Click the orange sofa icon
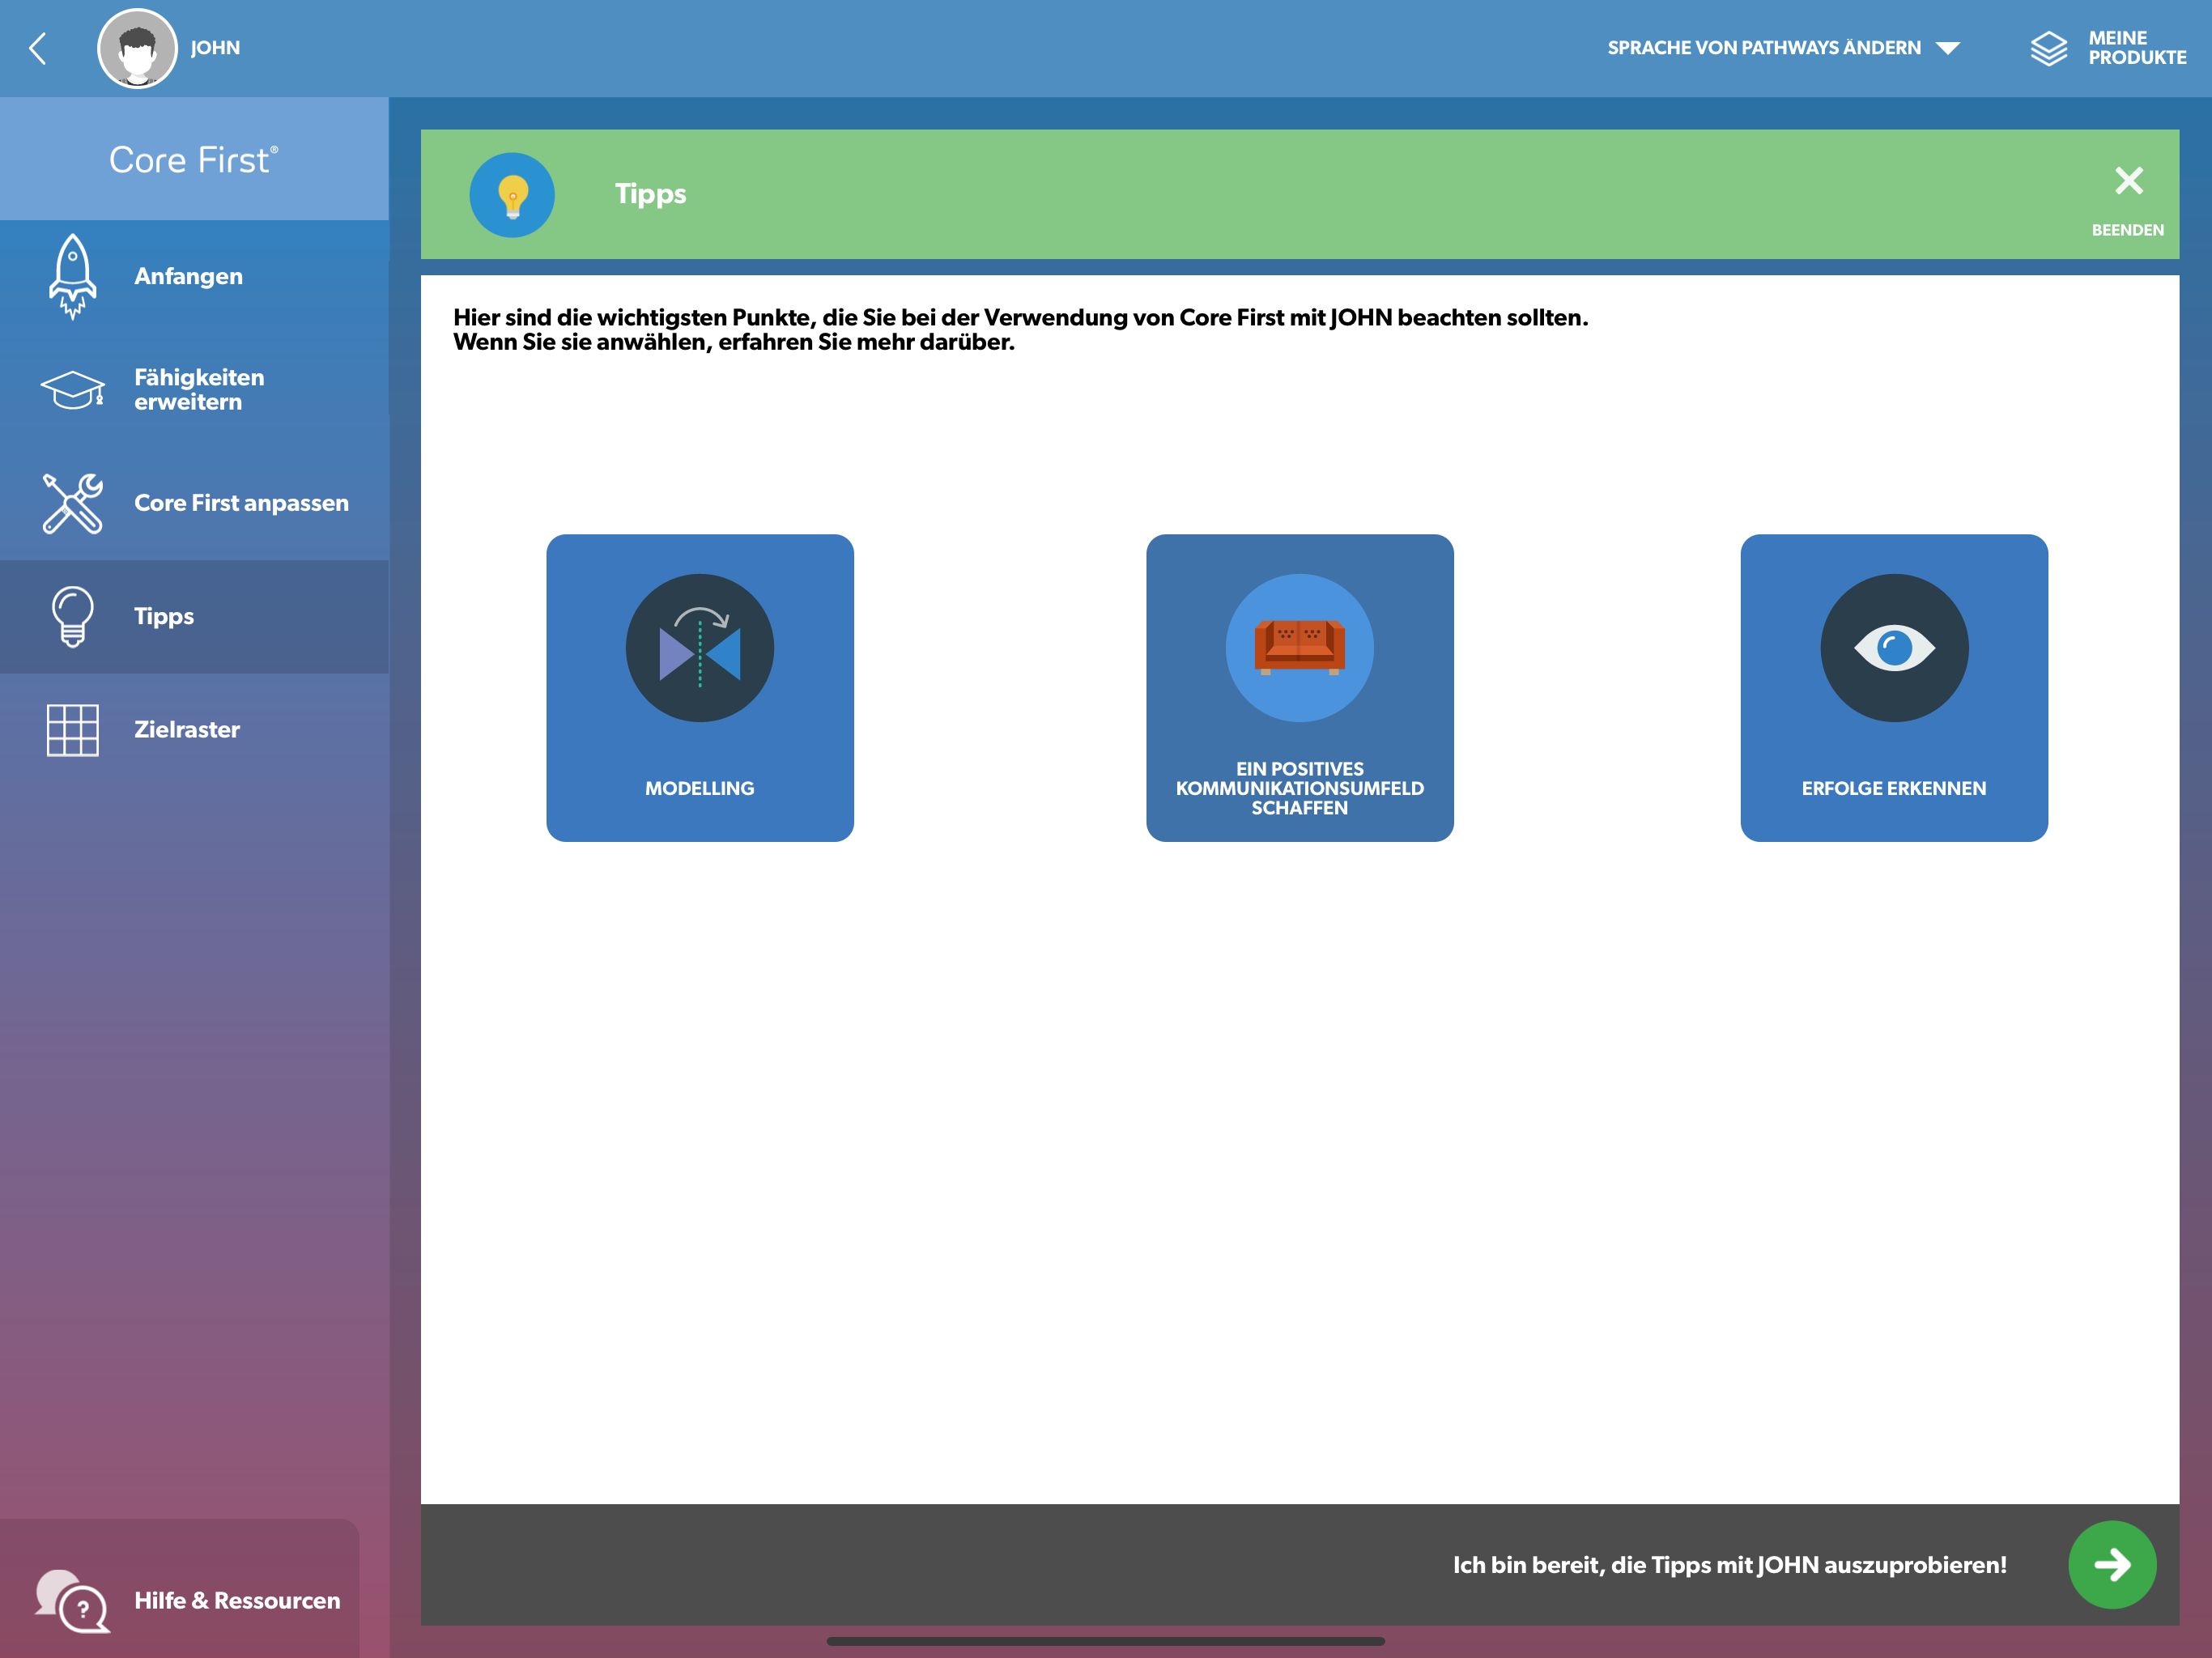Screen dimensions: 2212x1658 [1300, 648]
